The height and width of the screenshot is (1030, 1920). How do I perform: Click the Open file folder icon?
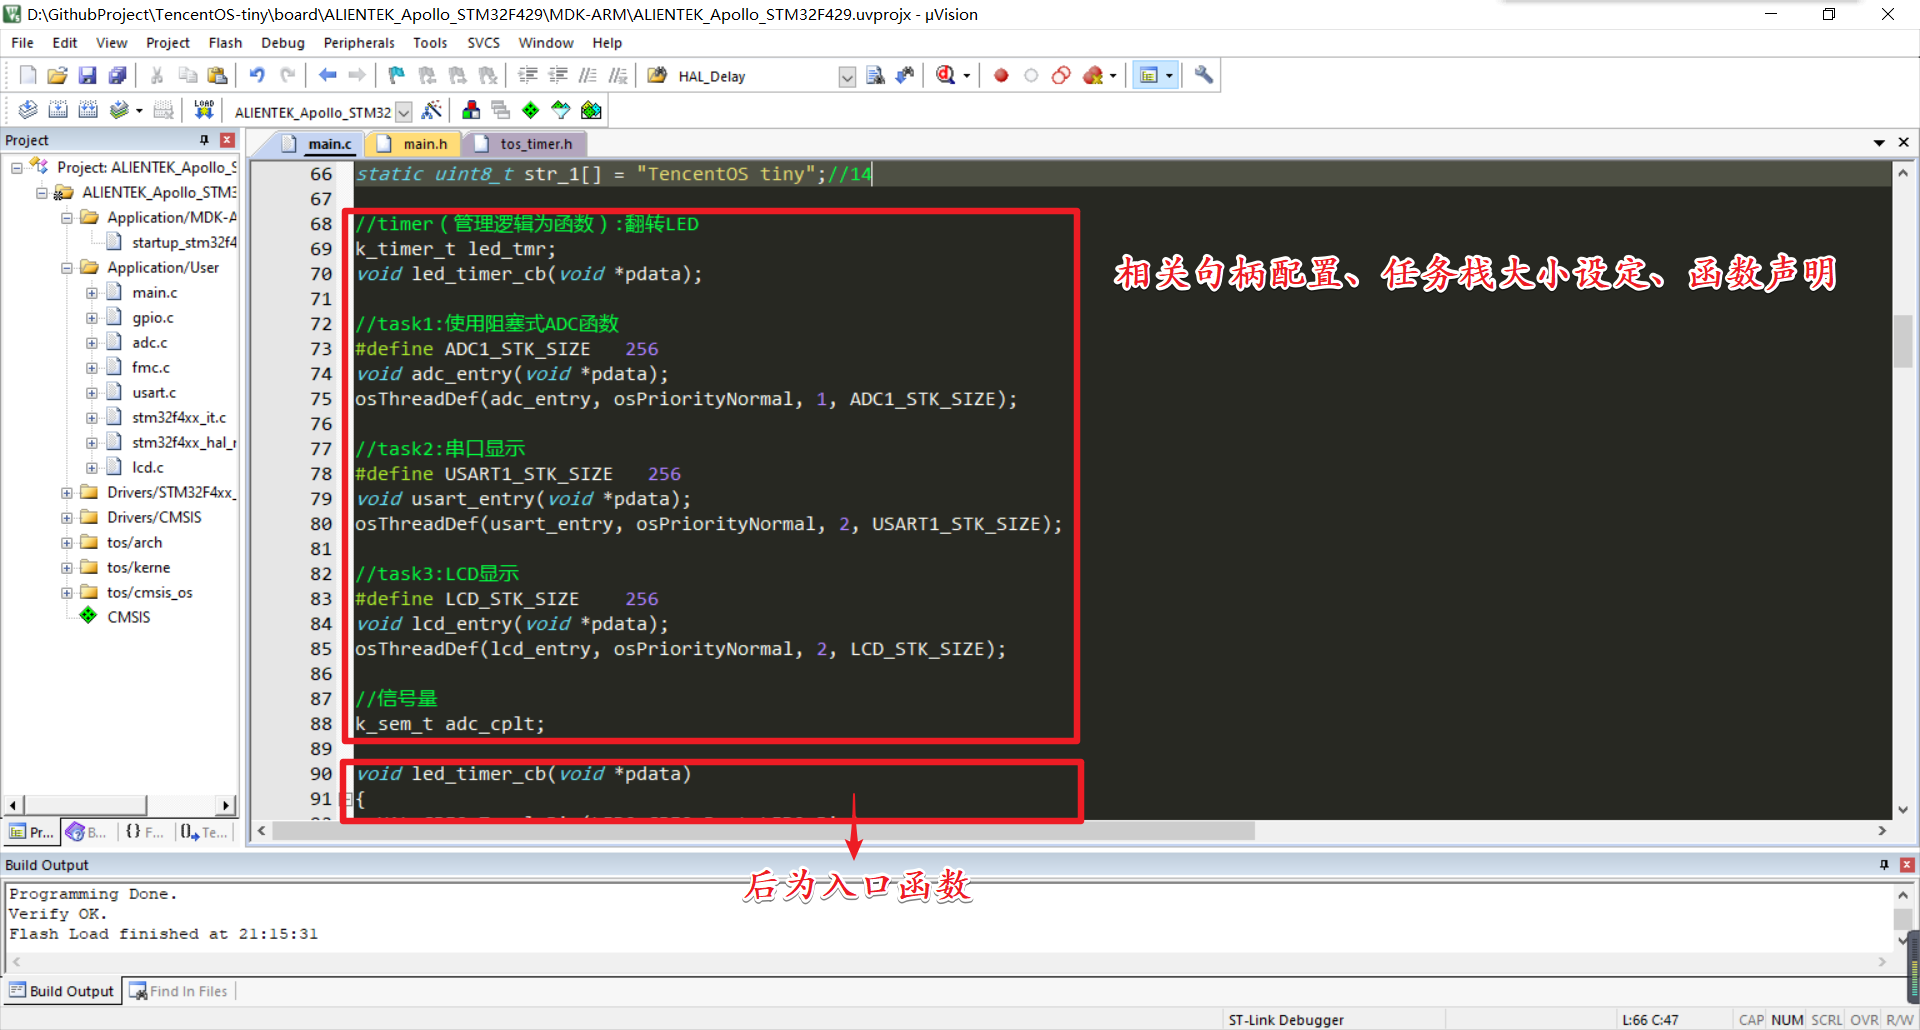57,75
